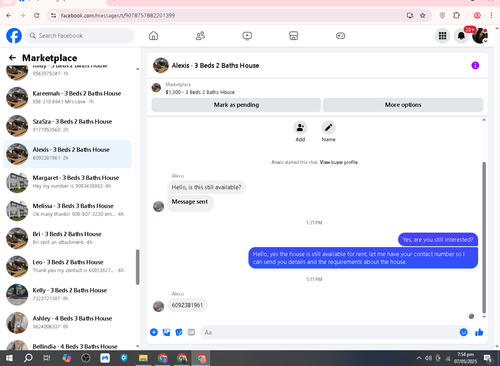Open Melissa 3 Beds 3 Baths conversation
Image resolution: width=500 pixels, height=366 pixels.
[x=67, y=210]
